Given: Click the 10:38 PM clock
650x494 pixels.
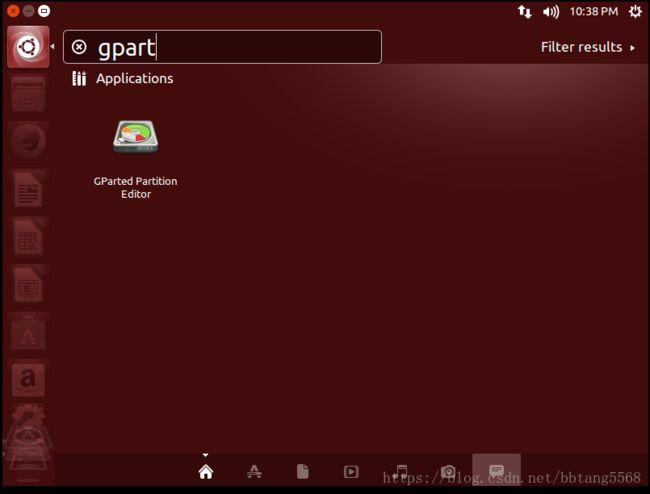Looking at the screenshot, I should [594, 12].
